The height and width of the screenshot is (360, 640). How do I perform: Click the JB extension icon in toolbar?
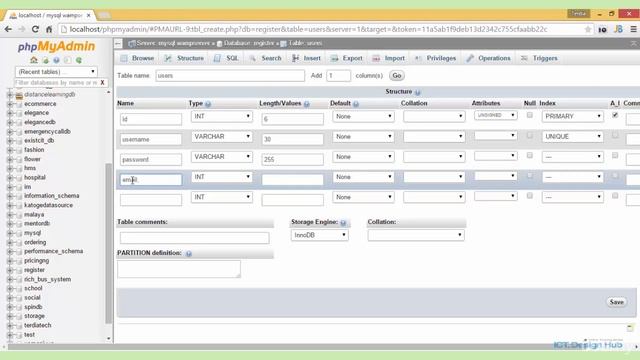(x=618, y=29)
